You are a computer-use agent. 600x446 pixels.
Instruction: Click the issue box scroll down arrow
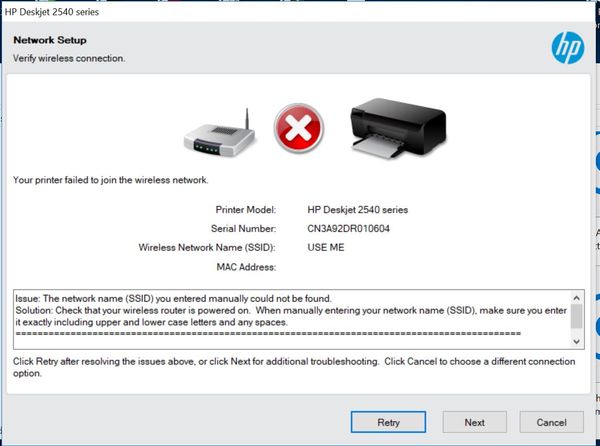coord(576,341)
